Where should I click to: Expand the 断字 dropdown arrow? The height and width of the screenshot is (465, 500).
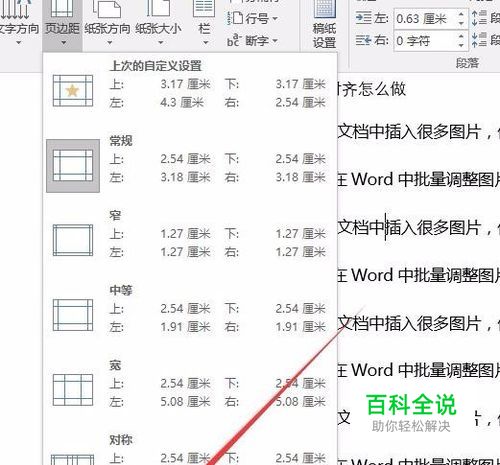275,41
